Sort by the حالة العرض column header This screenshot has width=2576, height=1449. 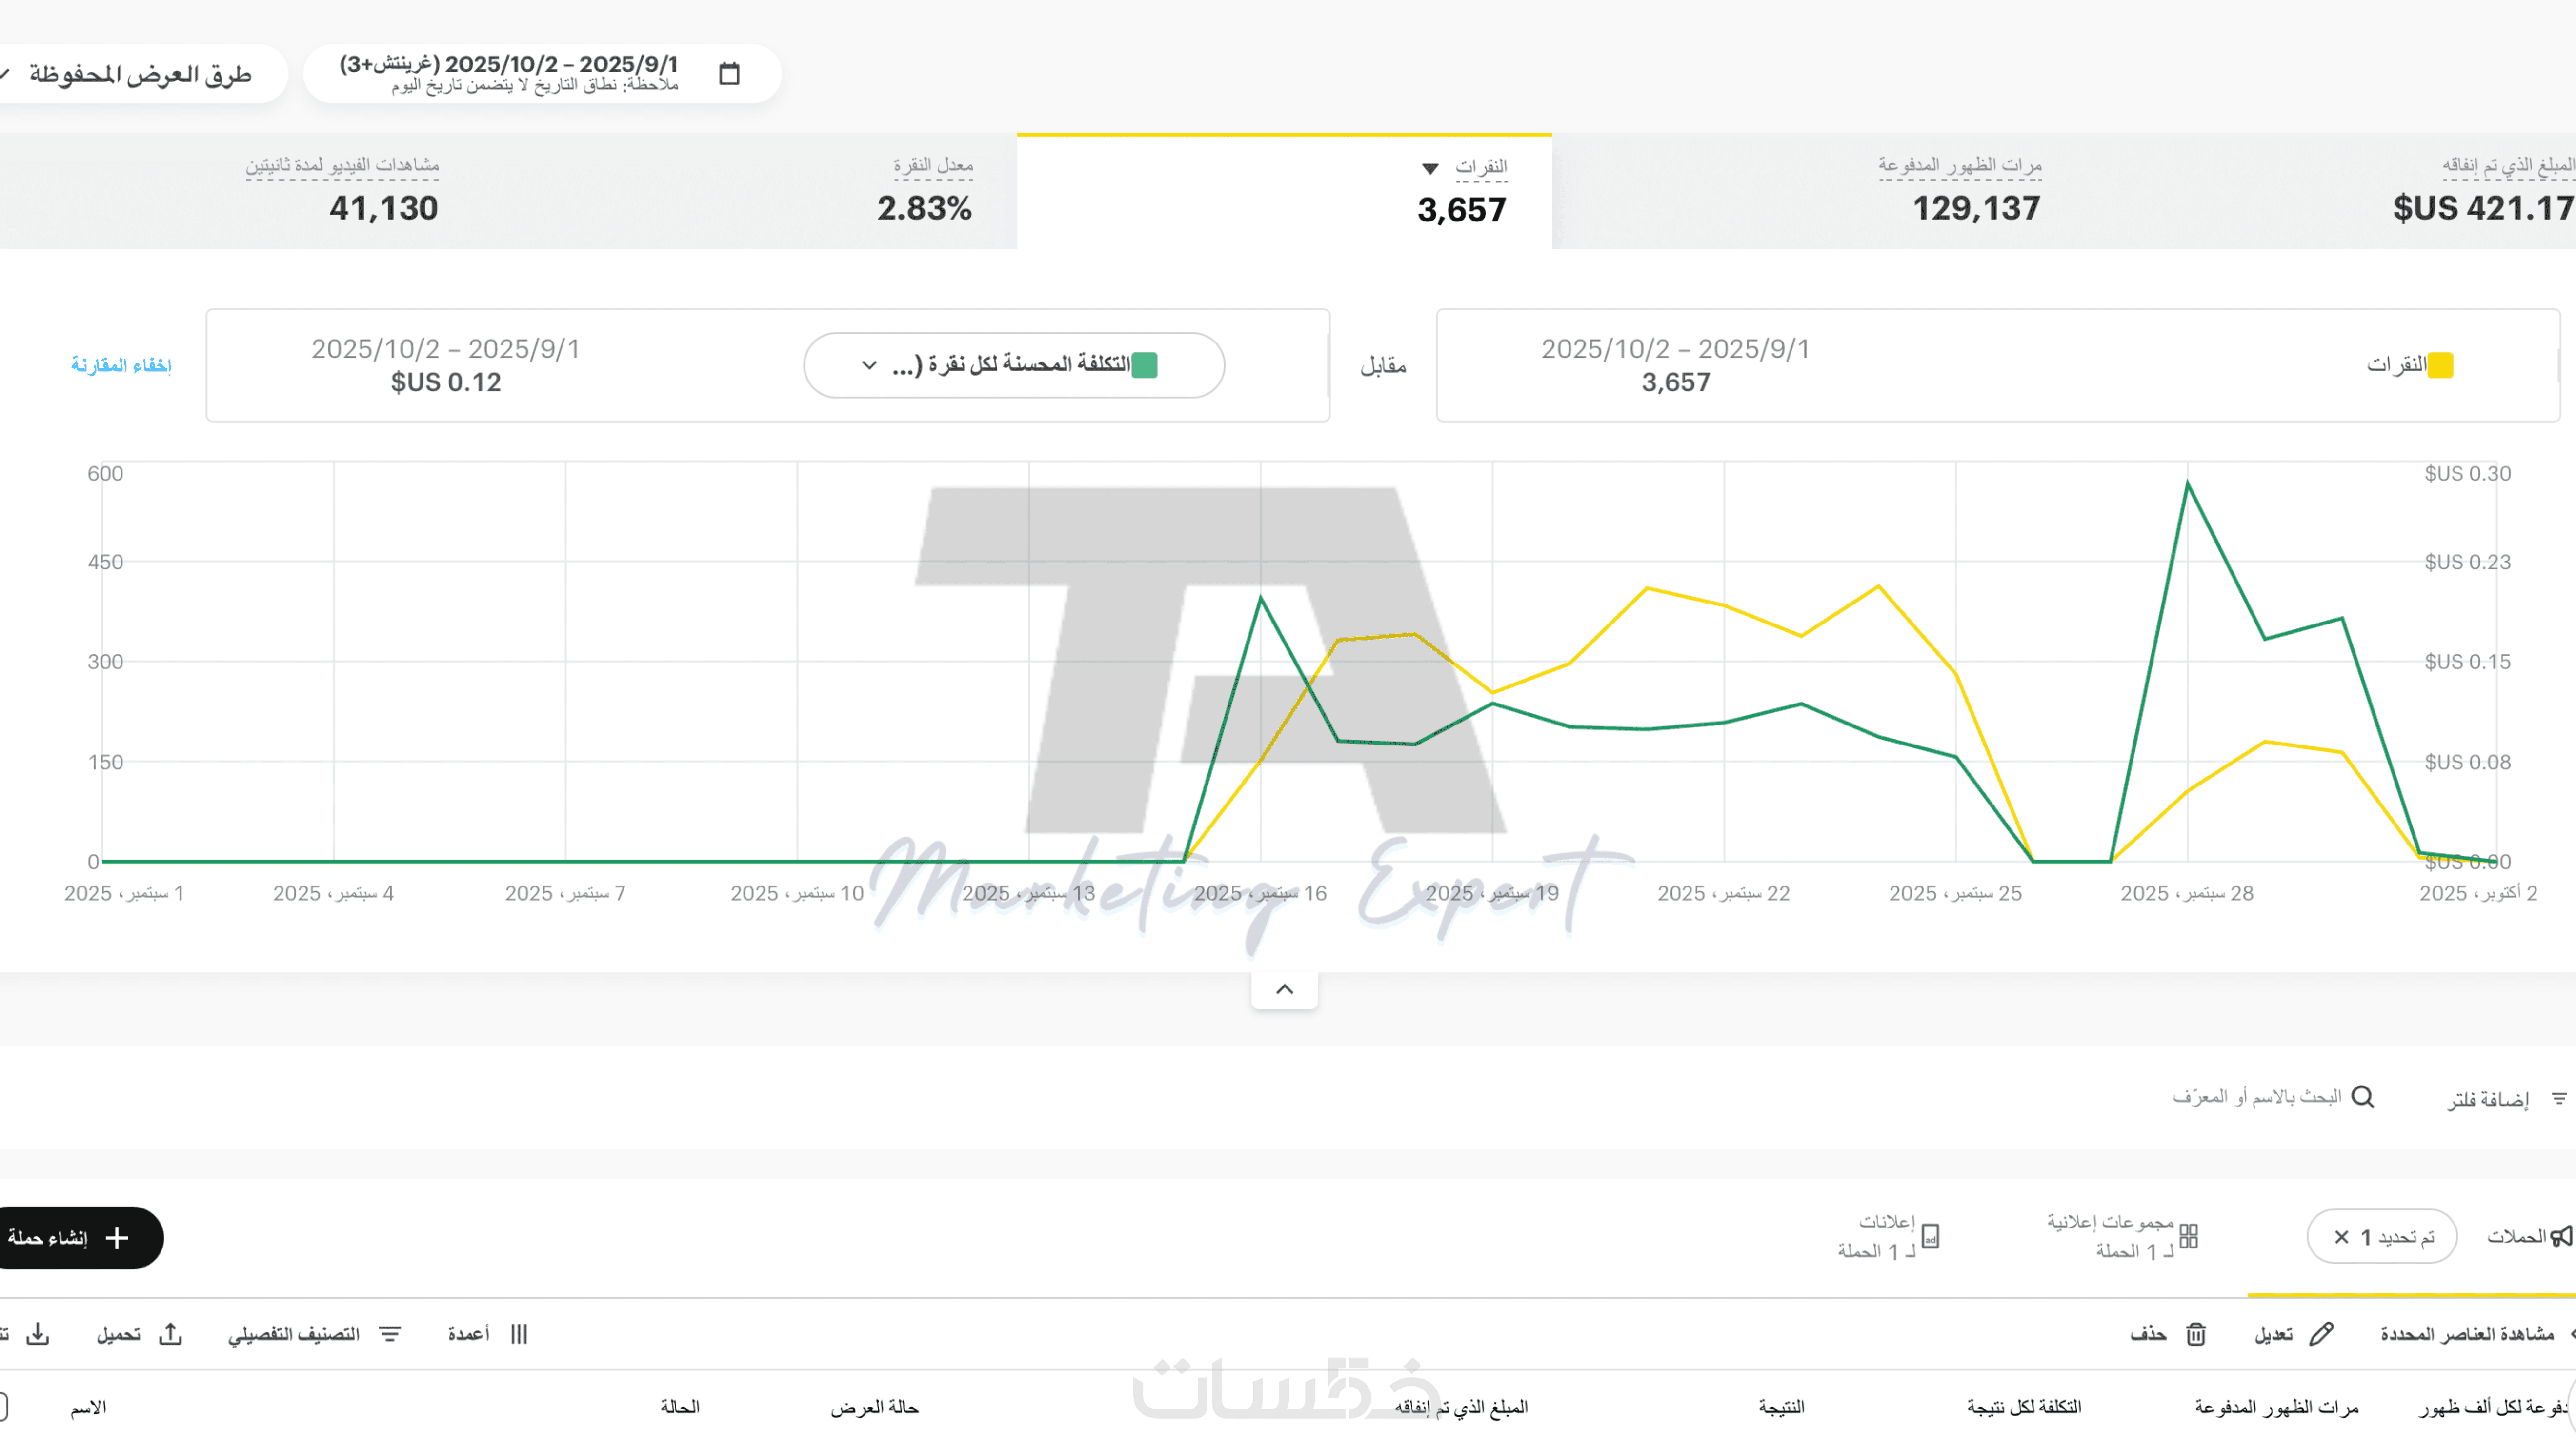874,1408
